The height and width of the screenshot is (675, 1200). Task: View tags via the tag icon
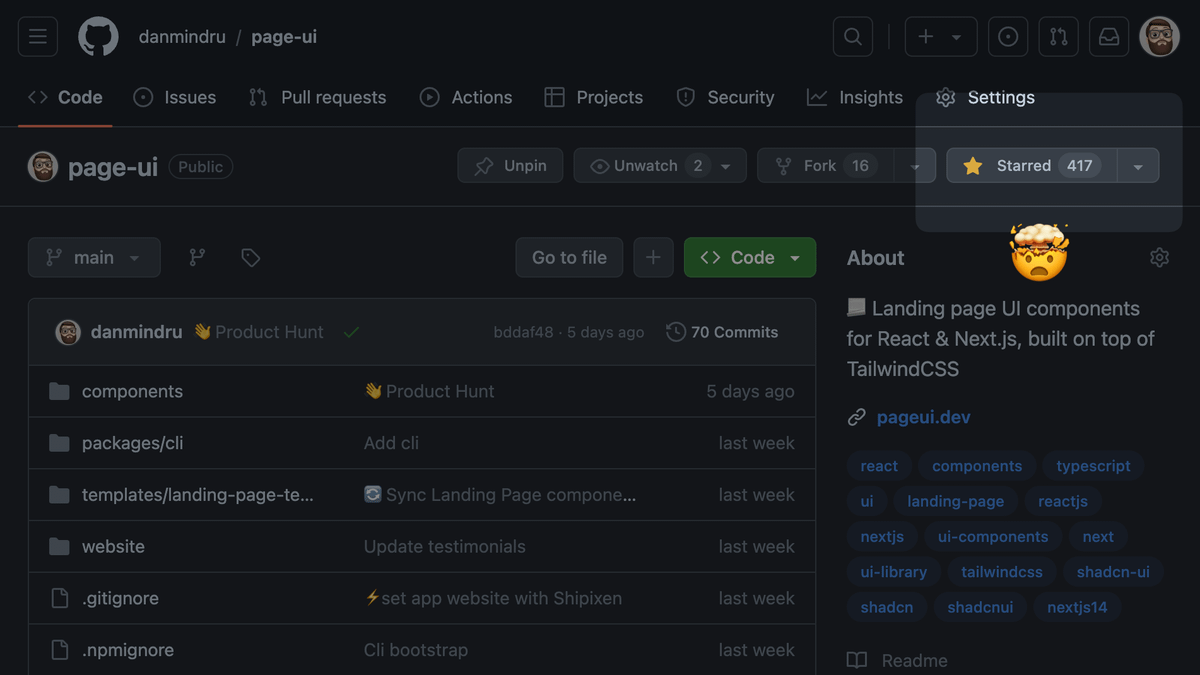click(x=250, y=258)
